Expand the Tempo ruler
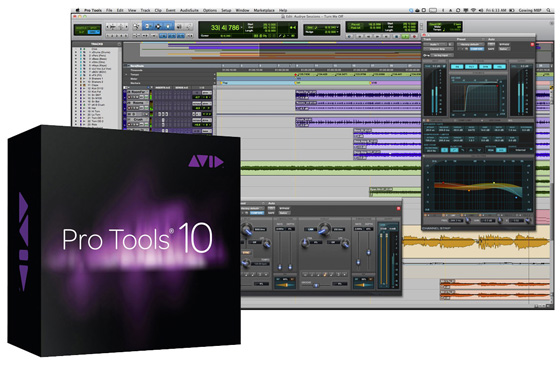This screenshot has width=560, height=365. coord(126,74)
